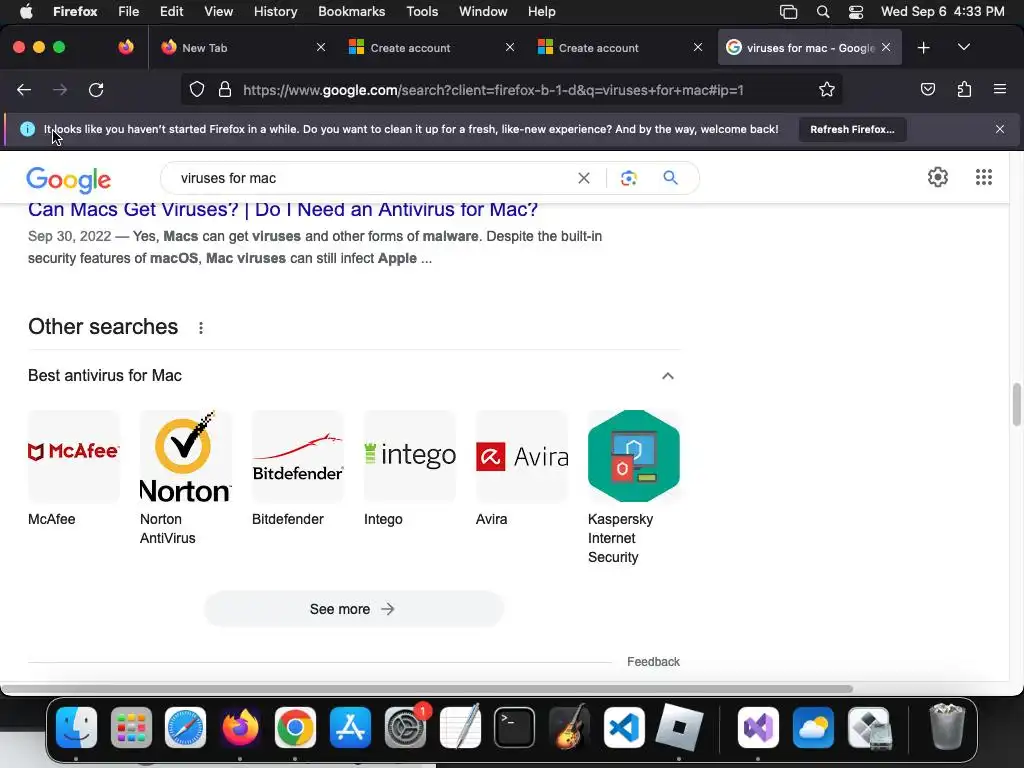Open Terminal from the Dock
The image size is (1024, 768).
pyautogui.click(x=515, y=727)
